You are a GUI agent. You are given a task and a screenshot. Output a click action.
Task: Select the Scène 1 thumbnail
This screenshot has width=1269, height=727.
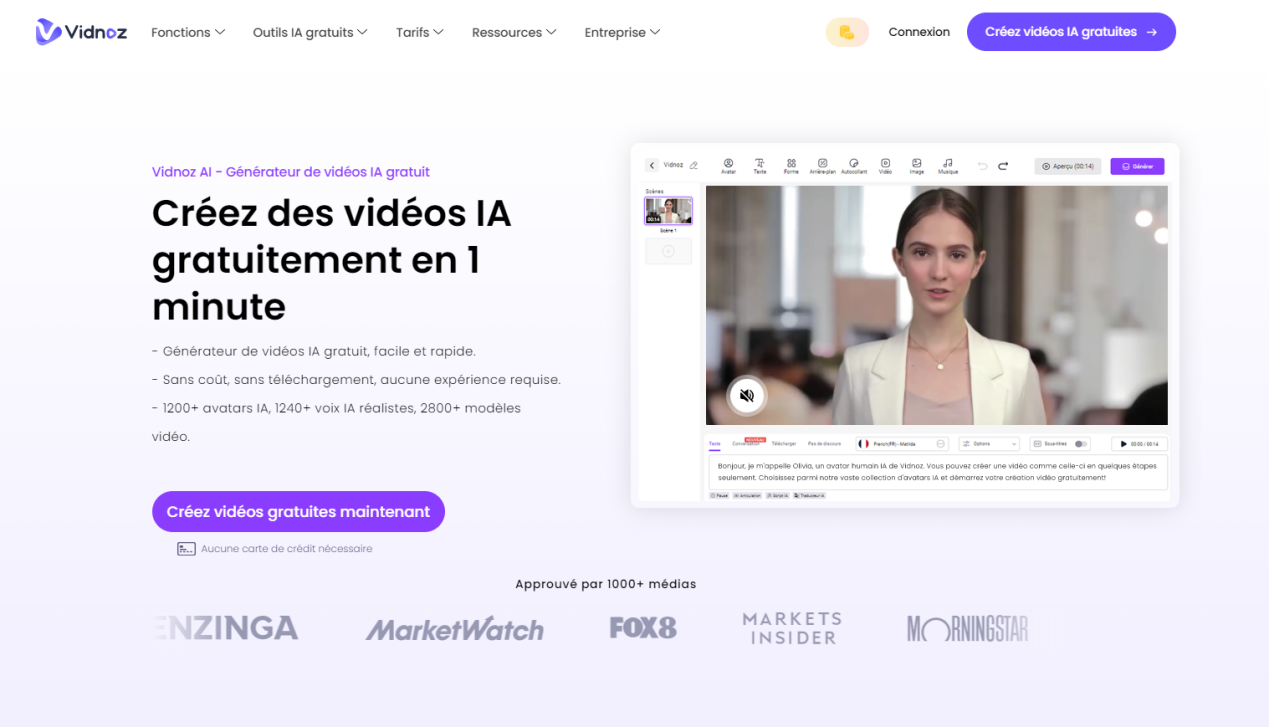[668, 211]
